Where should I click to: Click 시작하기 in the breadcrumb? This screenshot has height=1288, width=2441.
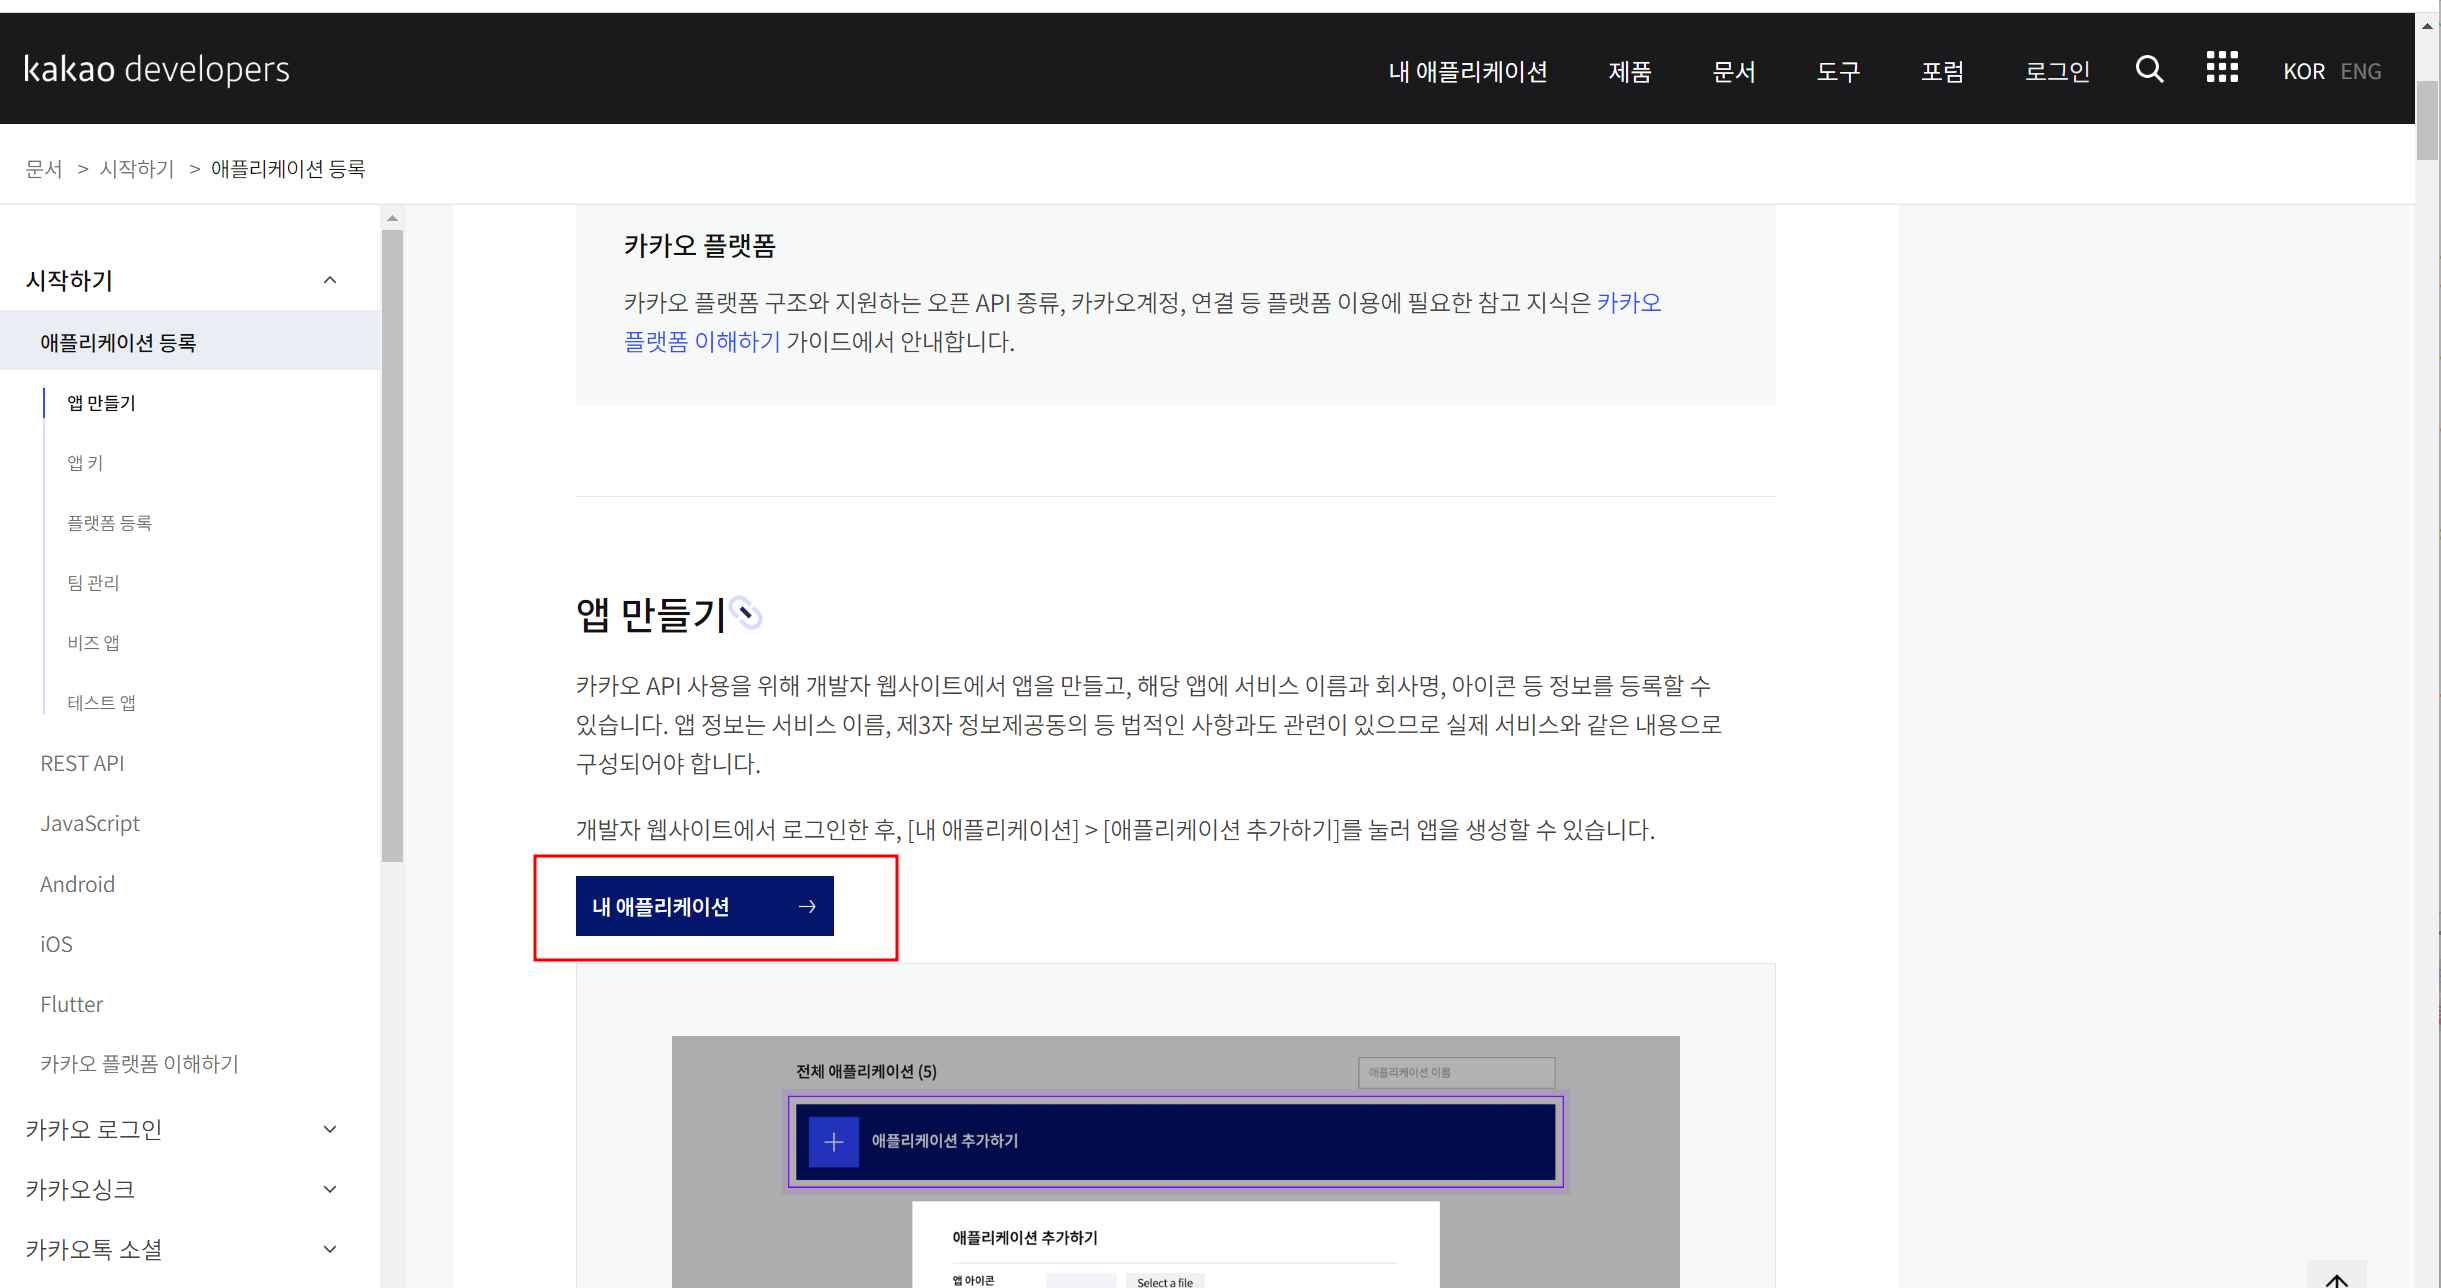(x=137, y=168)
